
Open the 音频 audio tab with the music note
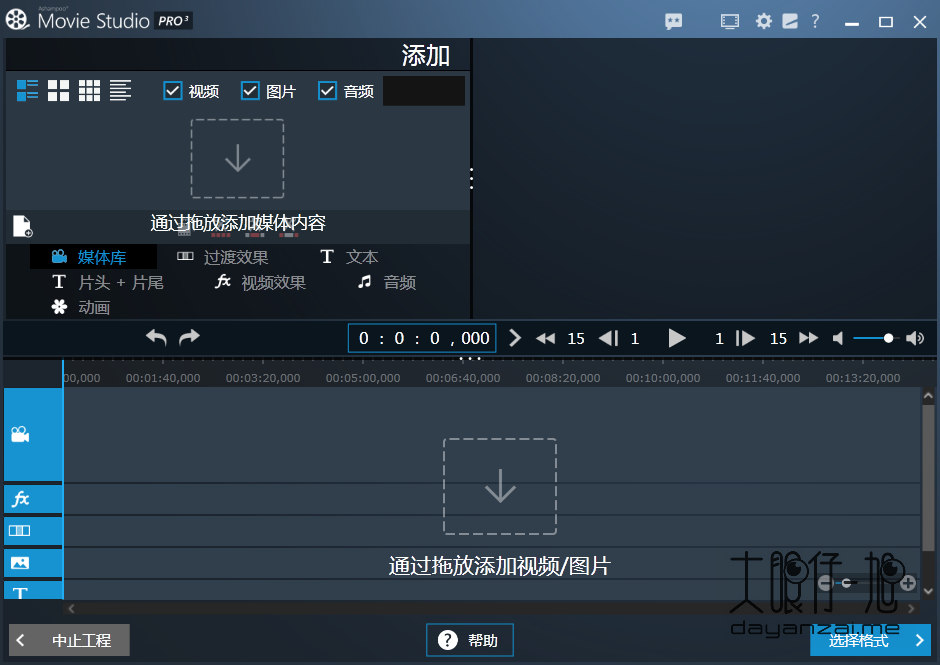tap(387, 282)
